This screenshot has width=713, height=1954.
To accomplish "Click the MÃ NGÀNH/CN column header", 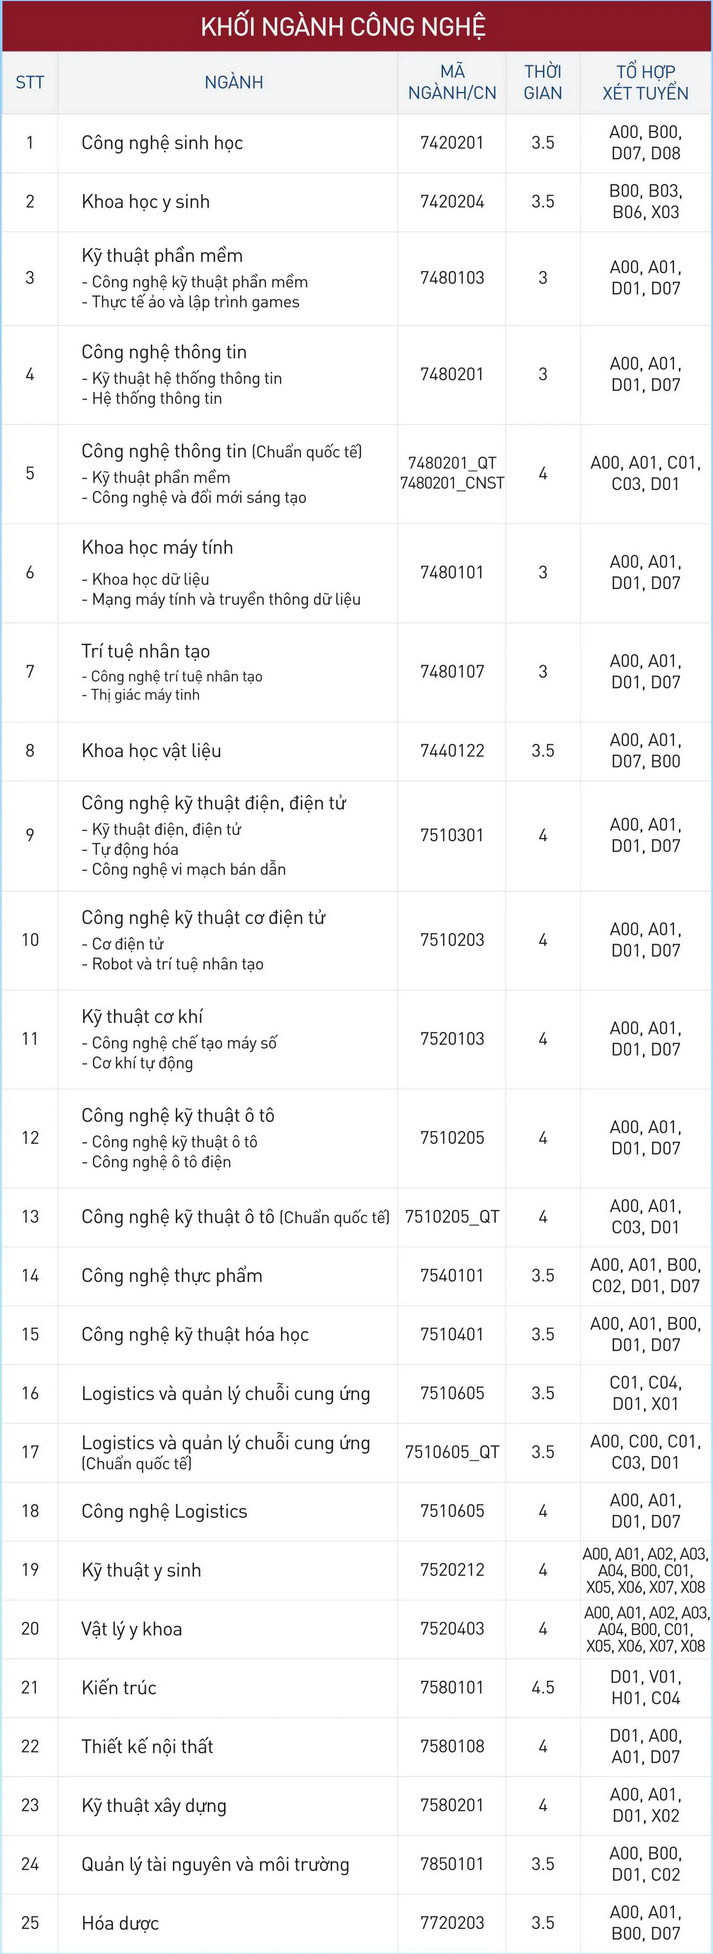I will tap(452, 82).
